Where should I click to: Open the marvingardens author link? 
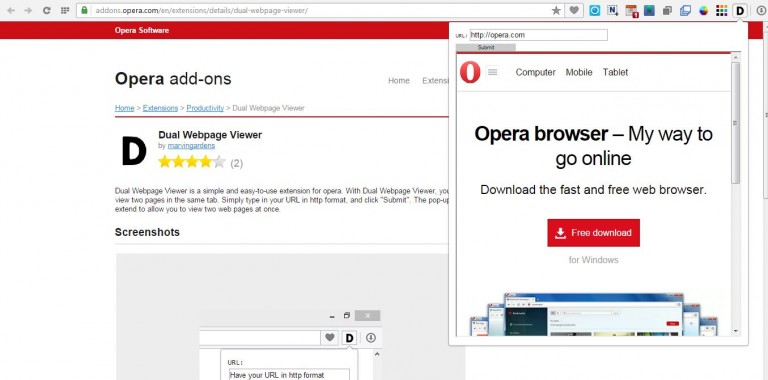tap(191, 146)
